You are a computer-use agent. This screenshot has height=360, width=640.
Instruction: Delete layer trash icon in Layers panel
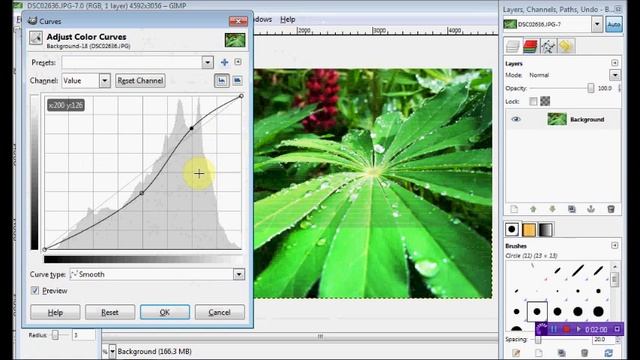[611, 209]
